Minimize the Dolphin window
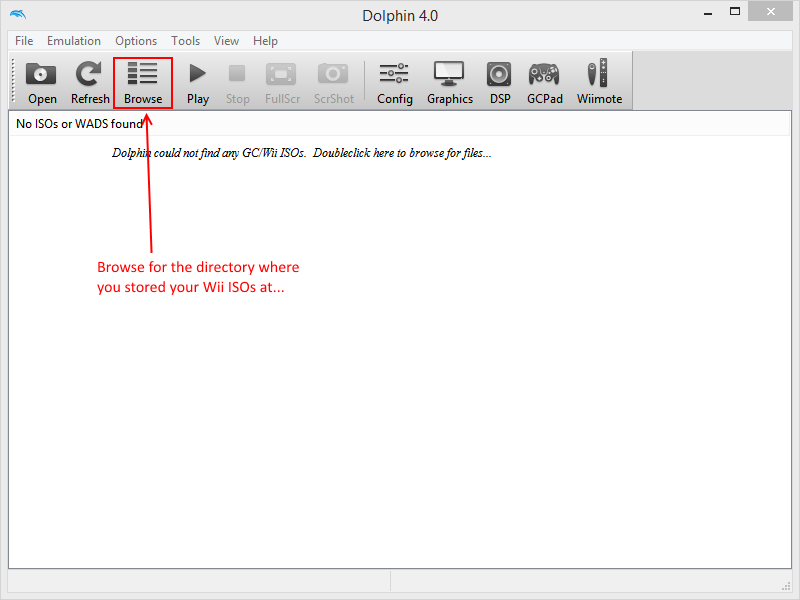This screenshot has height=600, width=800. [708, 13]
